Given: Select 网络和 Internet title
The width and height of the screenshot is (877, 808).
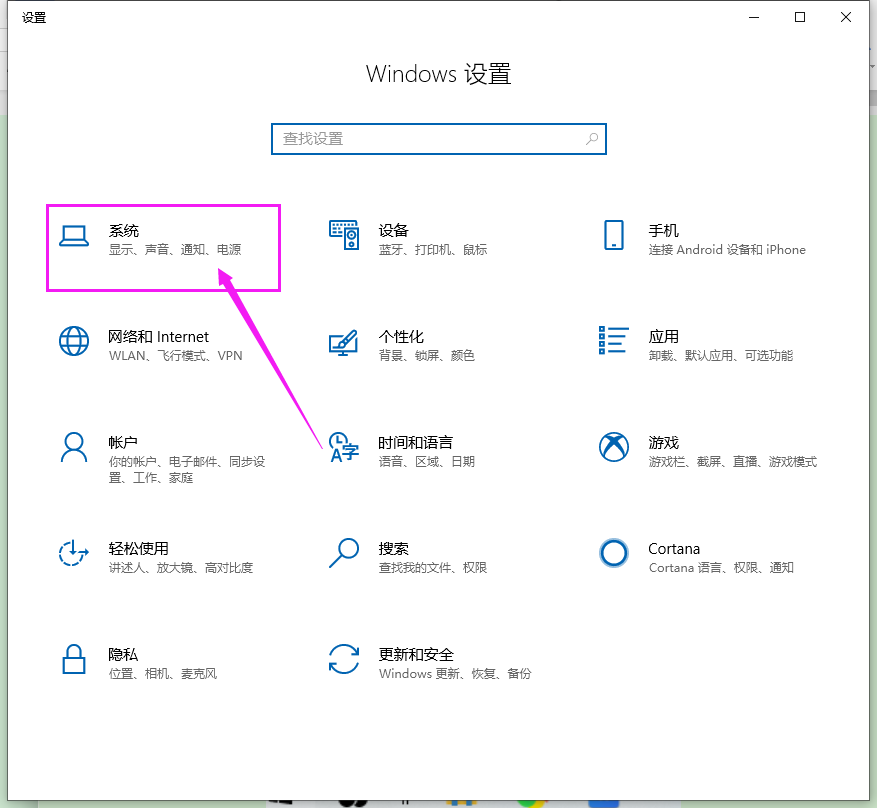Looking at the screenshot, I should point(158,337).
